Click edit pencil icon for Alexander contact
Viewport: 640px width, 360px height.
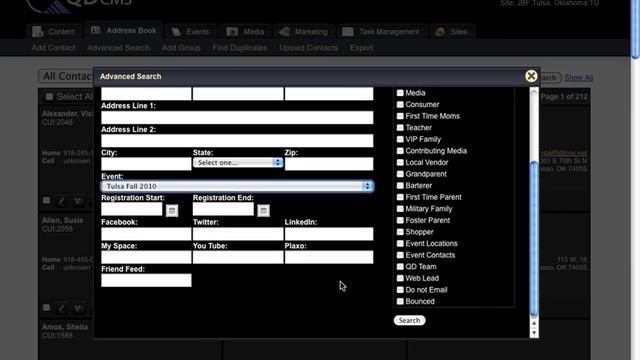click(x=62, y=201)
